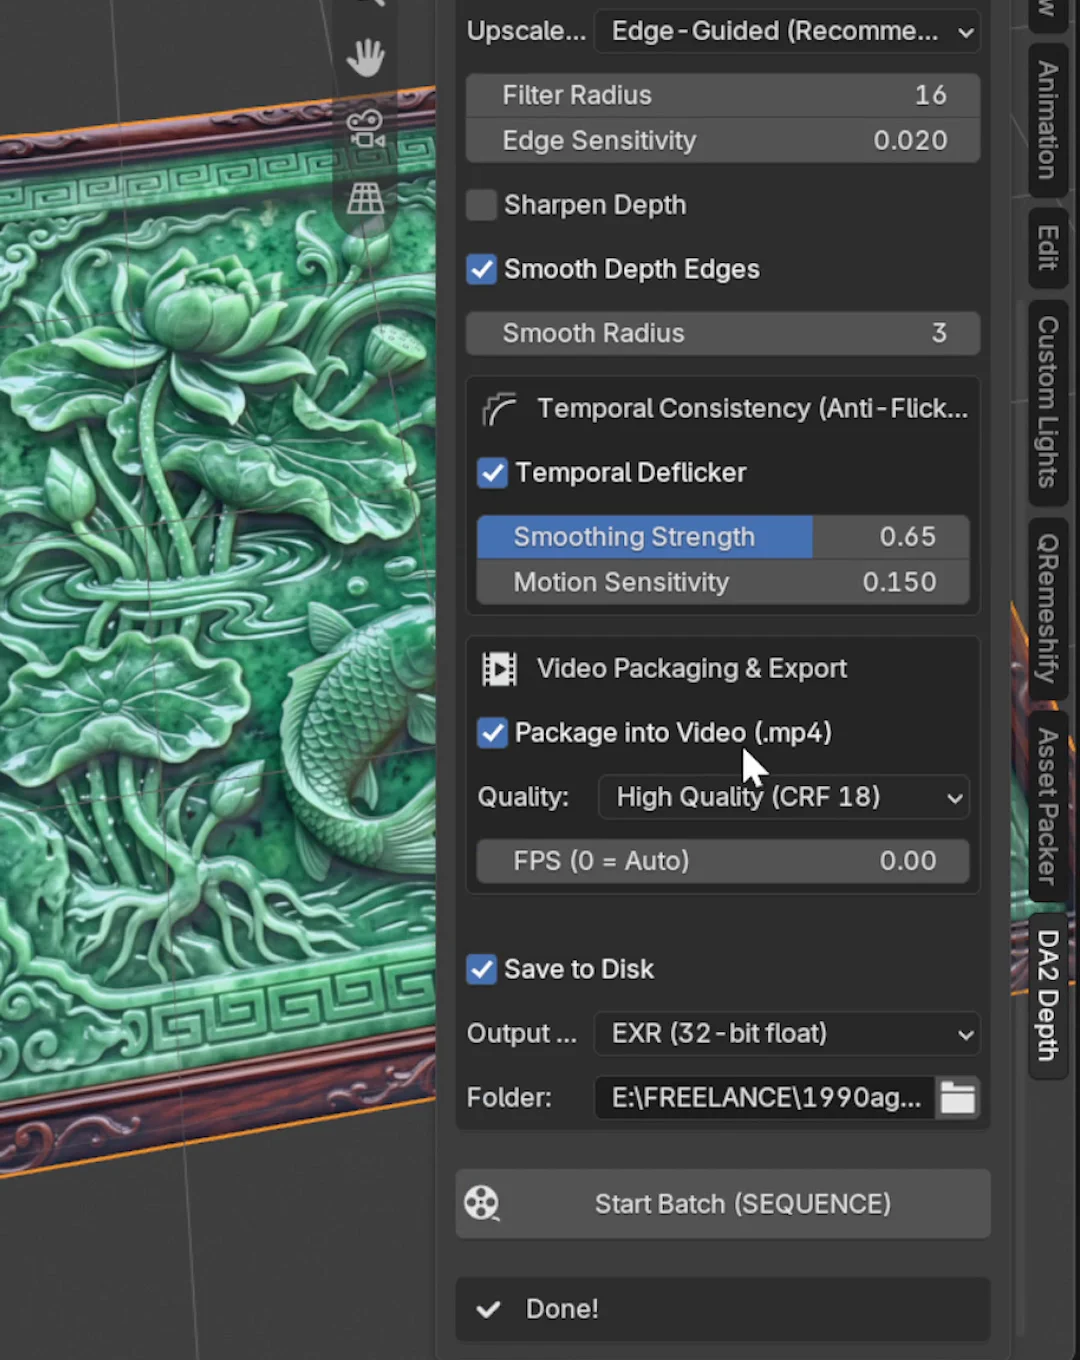This screenshot has width=1080, height=1360.
Task: Disable the Sharpen Depth checkbox
Action: 481,205
